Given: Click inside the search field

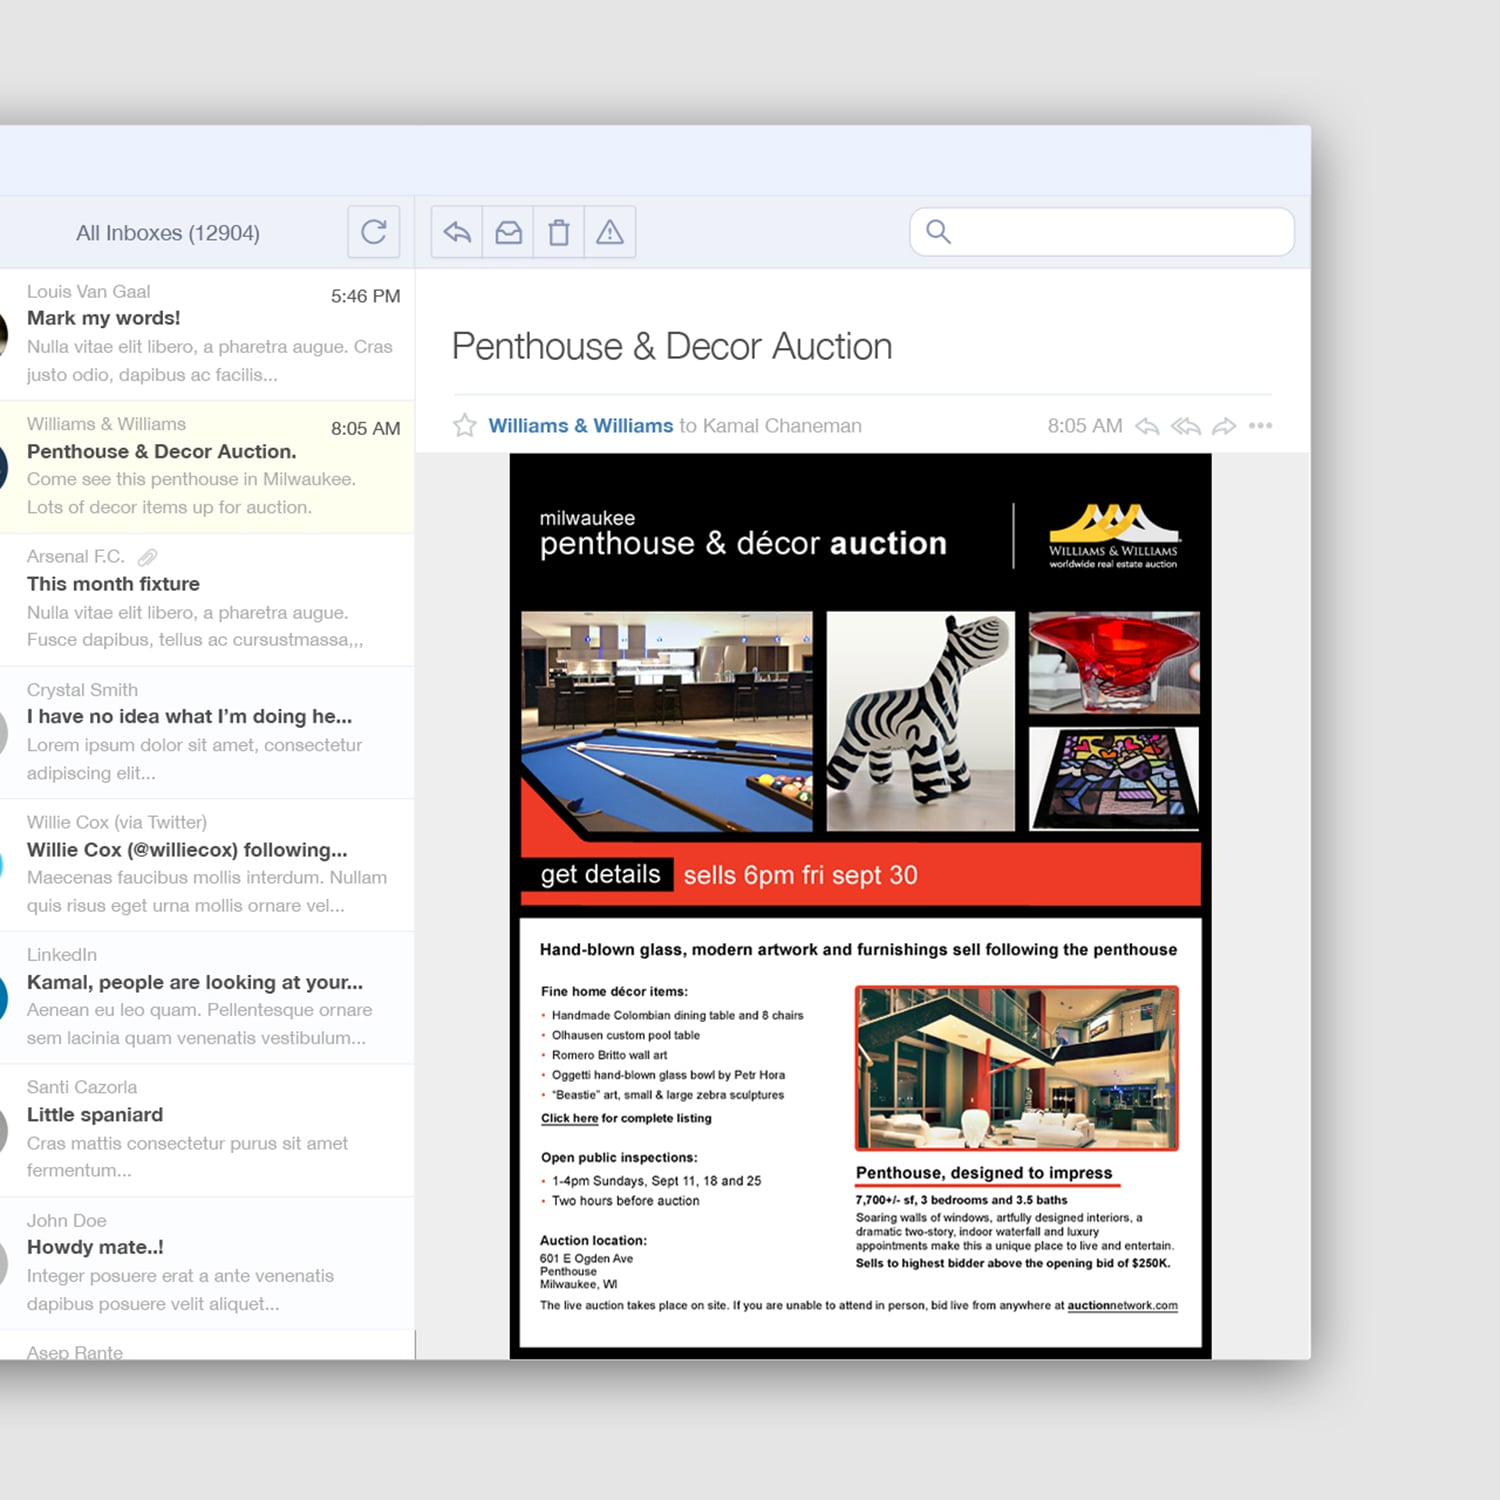Looking at the screenshot, I should coord(1110,232).
